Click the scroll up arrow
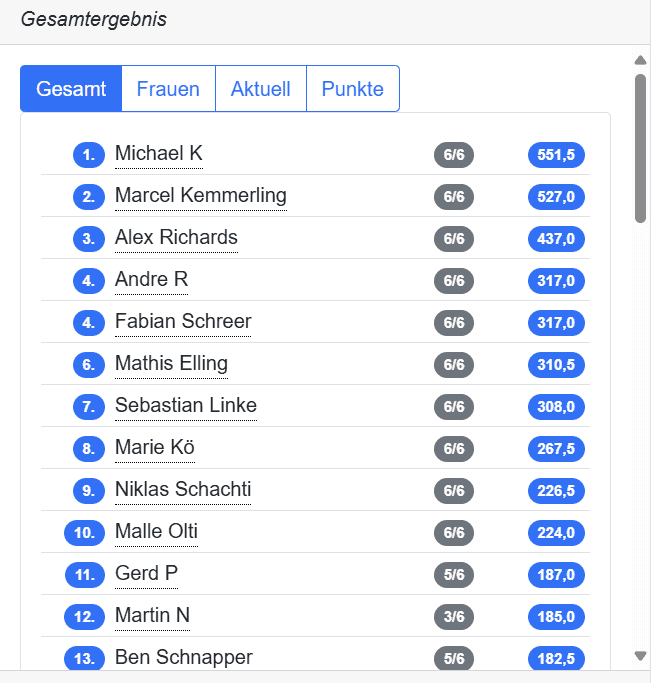 pos(640,60)
